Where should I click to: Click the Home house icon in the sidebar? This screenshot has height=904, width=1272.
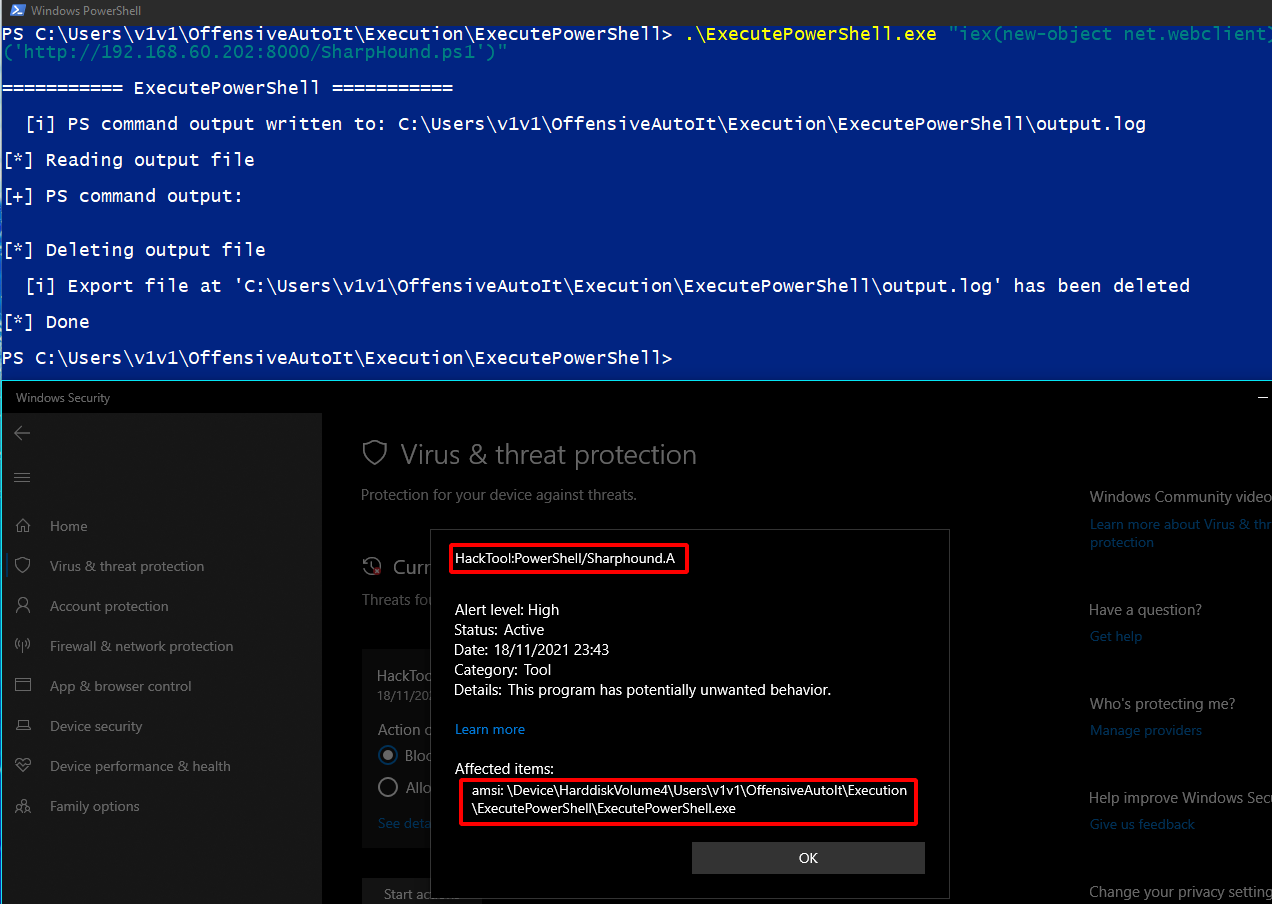23,526
